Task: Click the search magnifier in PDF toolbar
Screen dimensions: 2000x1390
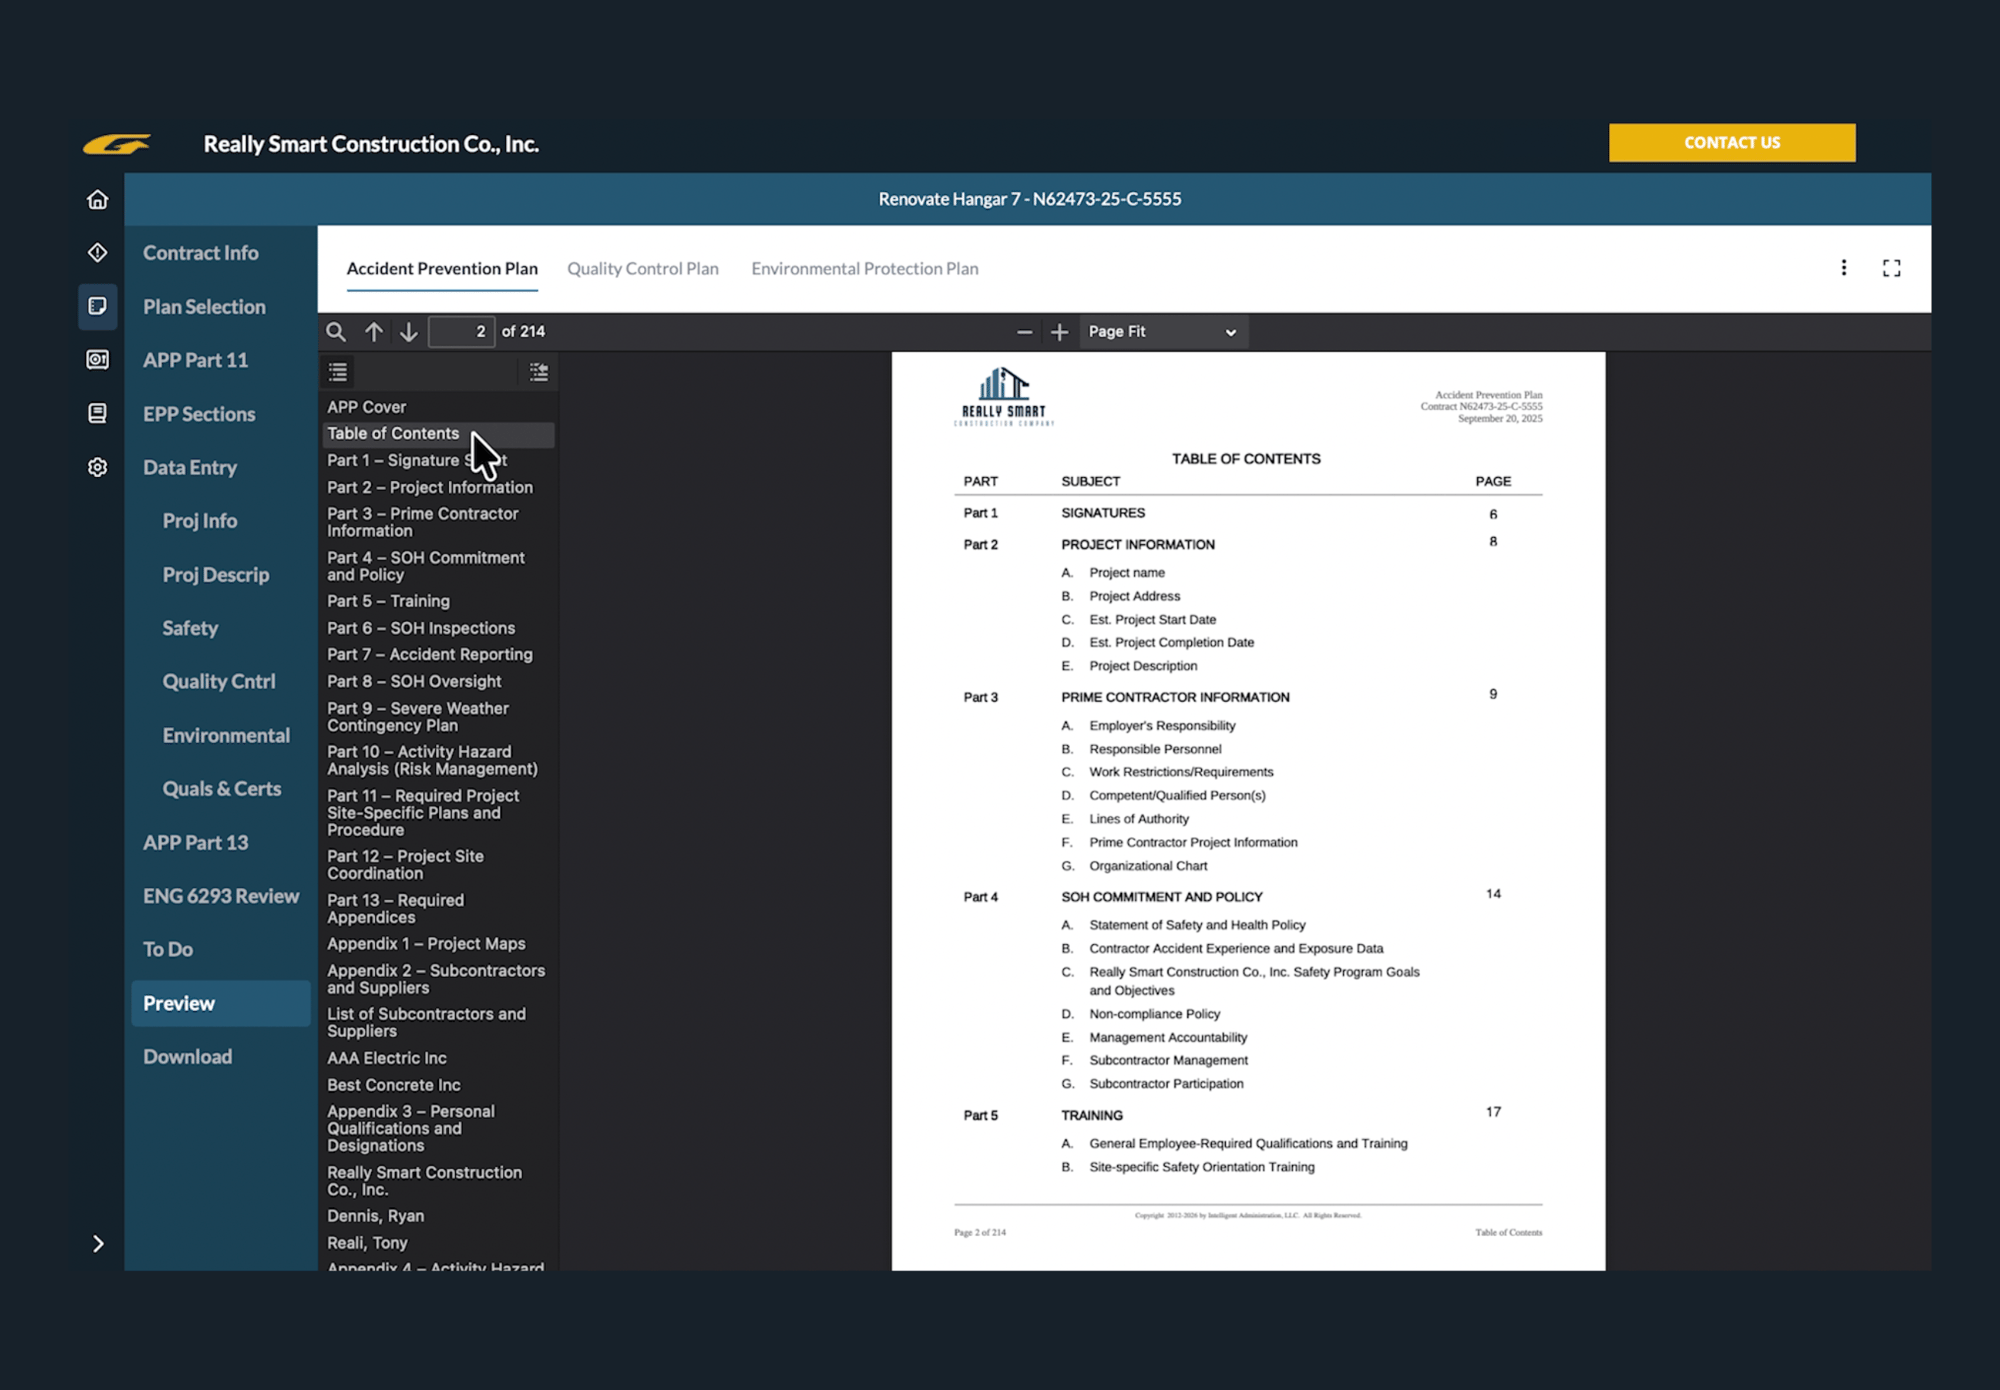Action: 336,332
